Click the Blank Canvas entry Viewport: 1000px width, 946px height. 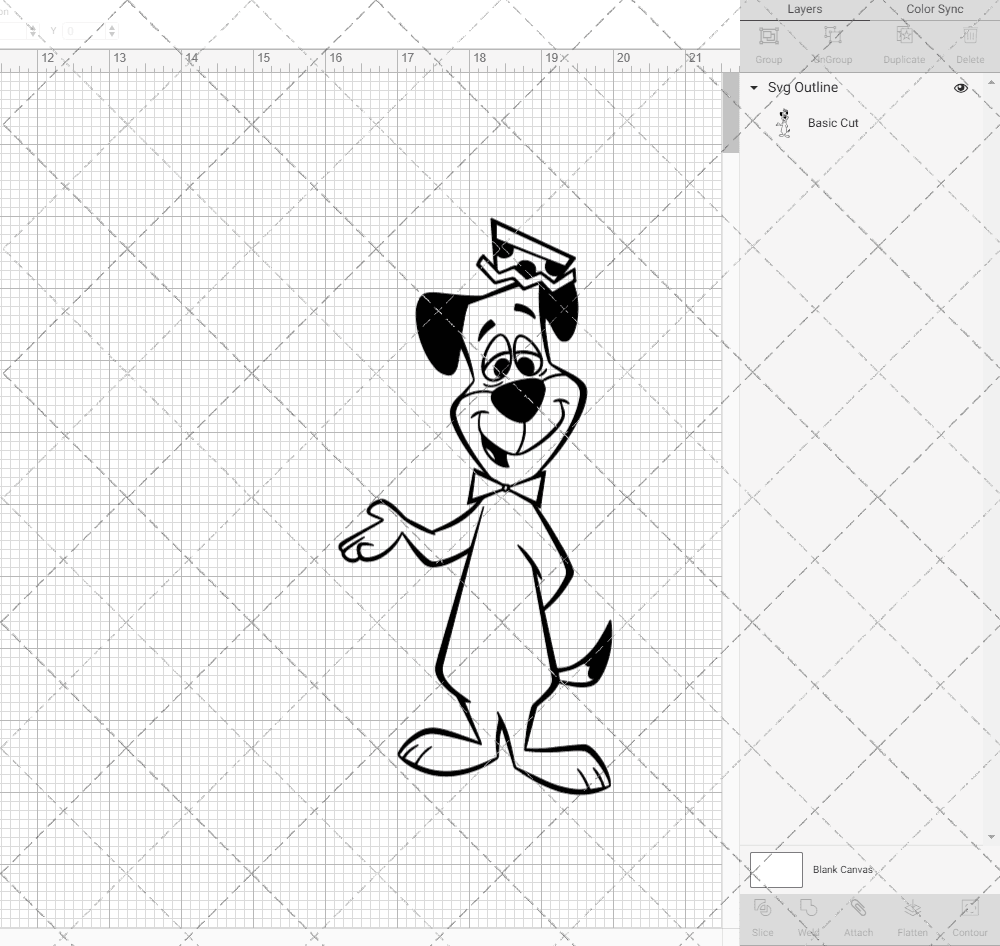(843, 869)
